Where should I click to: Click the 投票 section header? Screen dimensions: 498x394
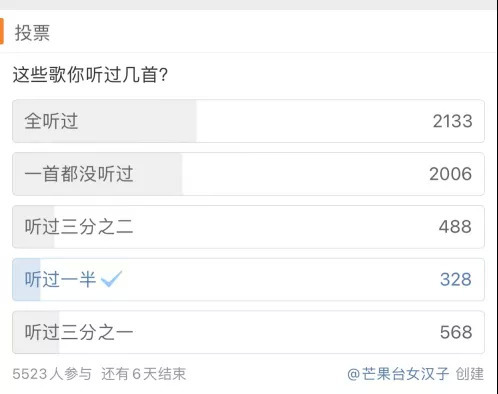32,33
